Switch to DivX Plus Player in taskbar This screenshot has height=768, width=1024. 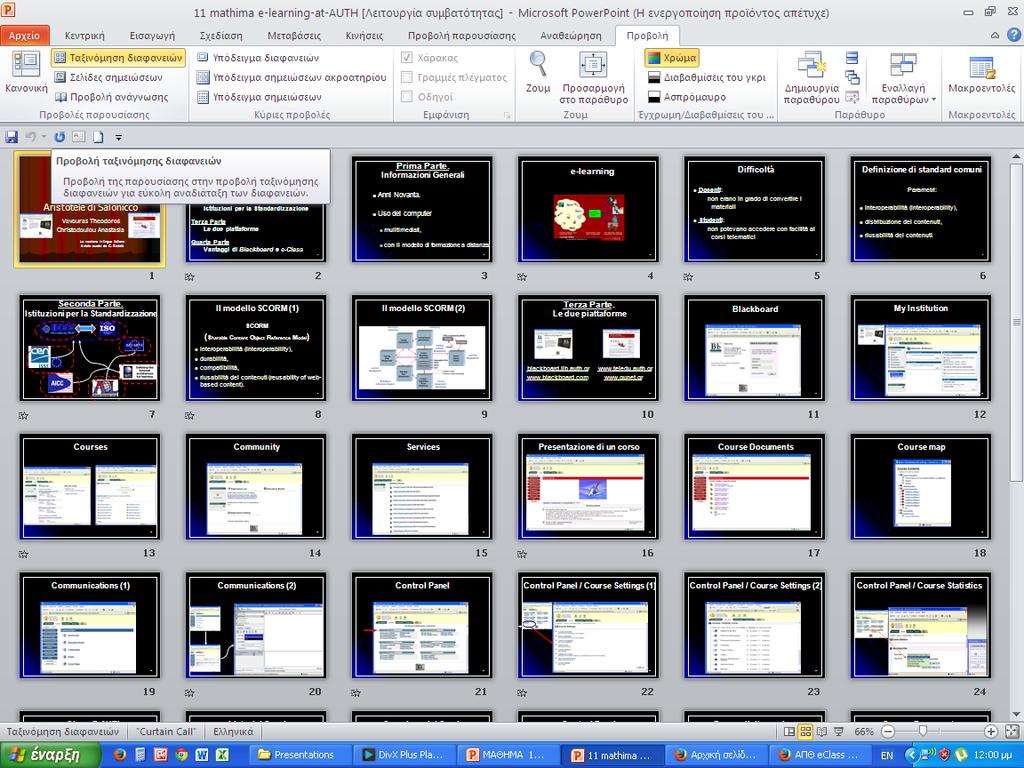point(404,755)
